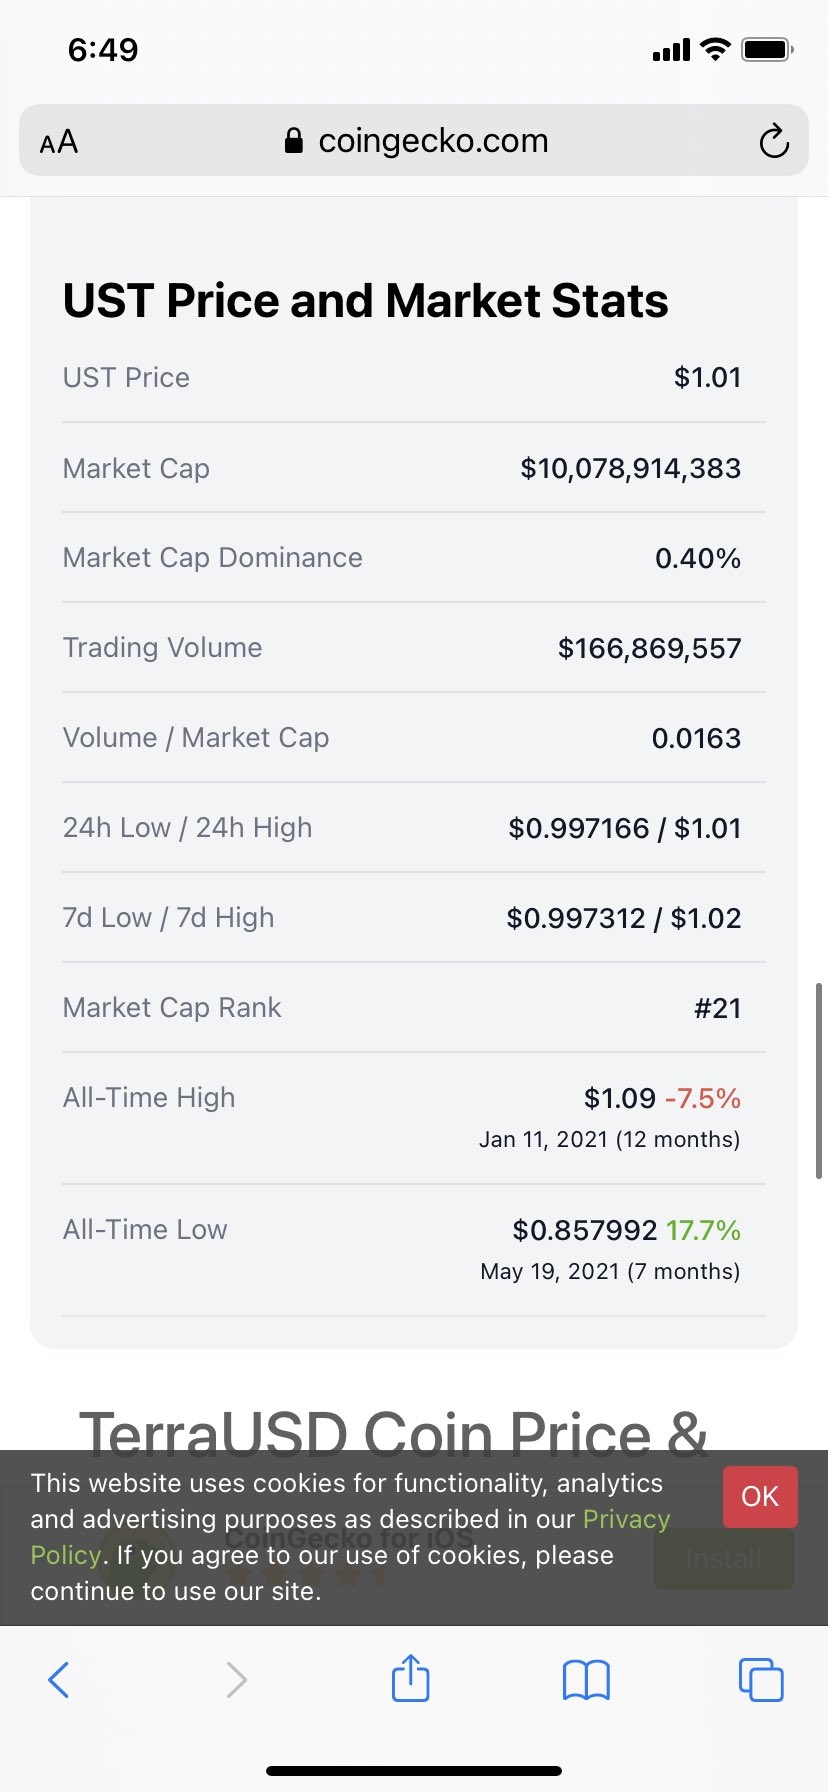This screenshot has width=828, height=1792.
Task: Tap the coingecko.com address field
Action: pyautogui.click(x=433, y=141)
